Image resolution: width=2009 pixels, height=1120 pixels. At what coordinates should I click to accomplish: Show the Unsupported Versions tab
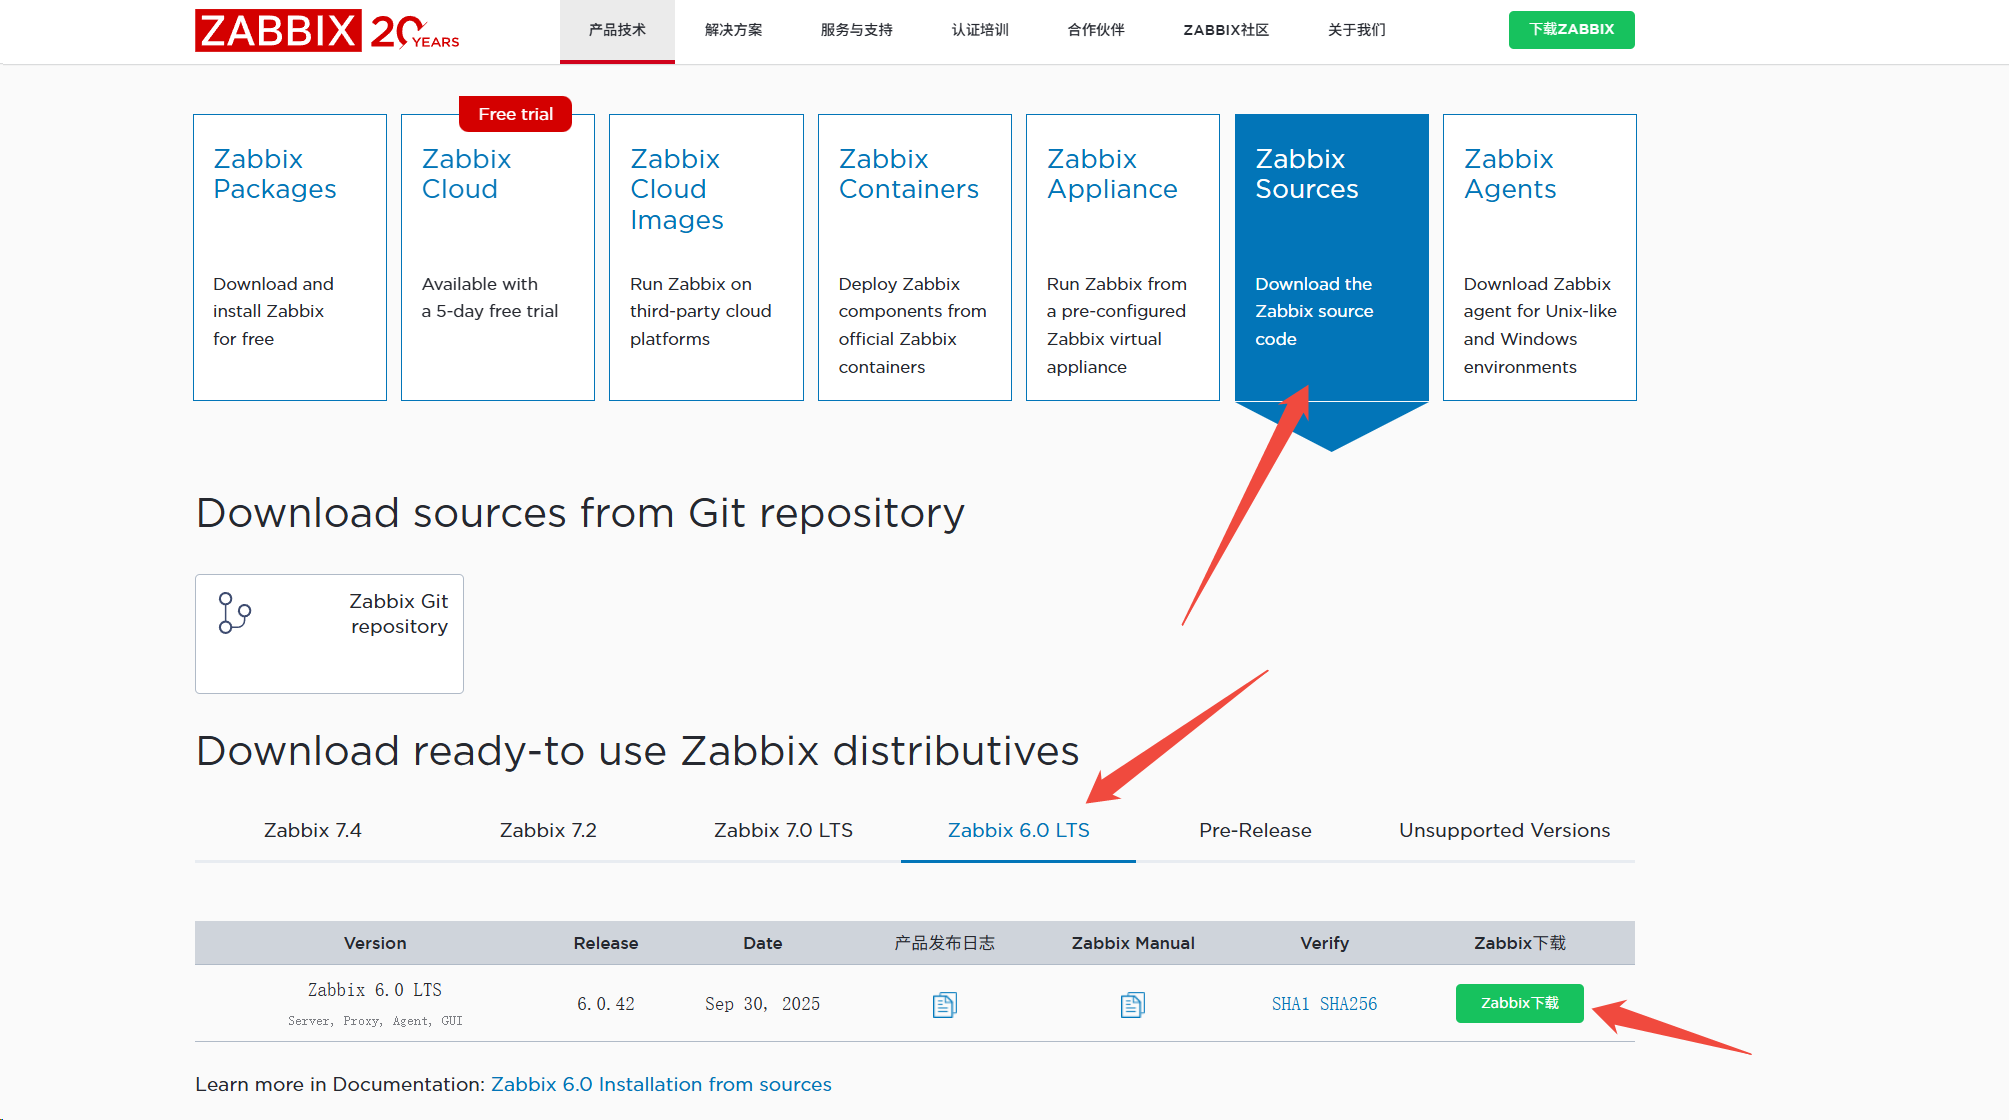click(1503, 830)
